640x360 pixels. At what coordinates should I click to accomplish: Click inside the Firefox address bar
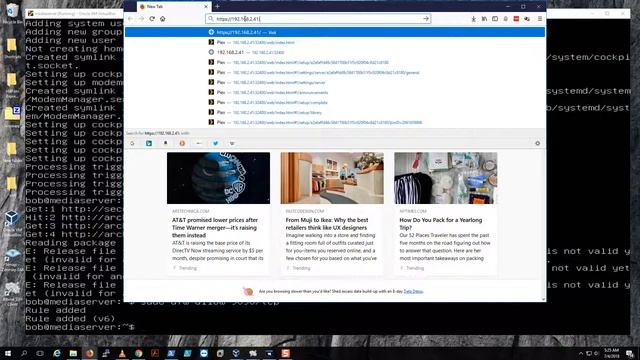[318, 19]
